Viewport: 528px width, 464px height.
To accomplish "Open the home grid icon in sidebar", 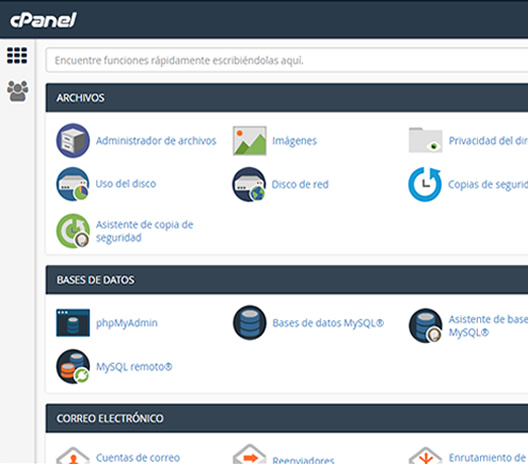I will pyautogui.click(x=17, y=55).
